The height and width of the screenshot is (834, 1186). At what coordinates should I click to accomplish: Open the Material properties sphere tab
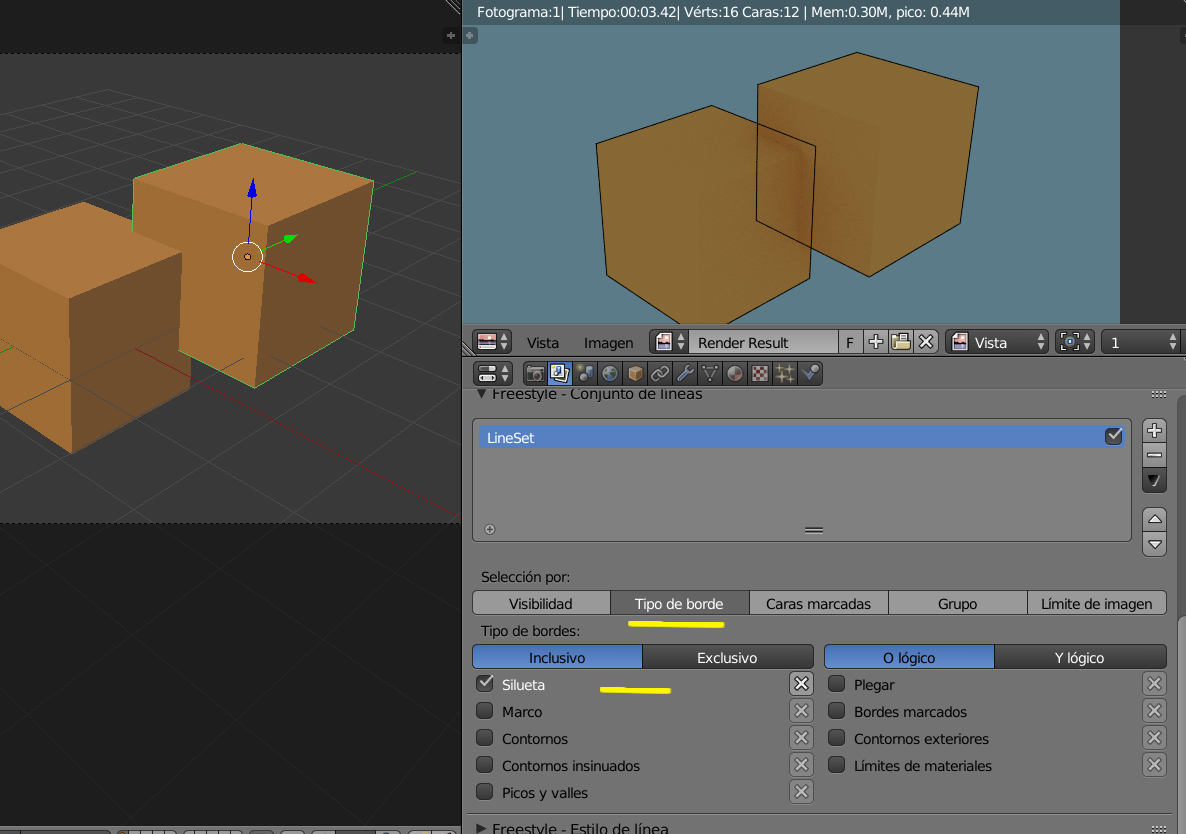pos(735,374)
